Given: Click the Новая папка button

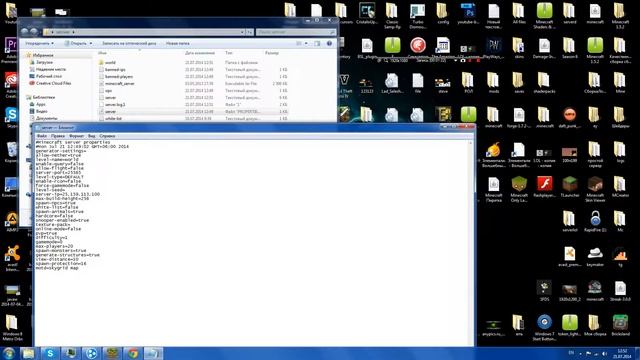Looking at the screenshot, I should [x=178, y=43].
